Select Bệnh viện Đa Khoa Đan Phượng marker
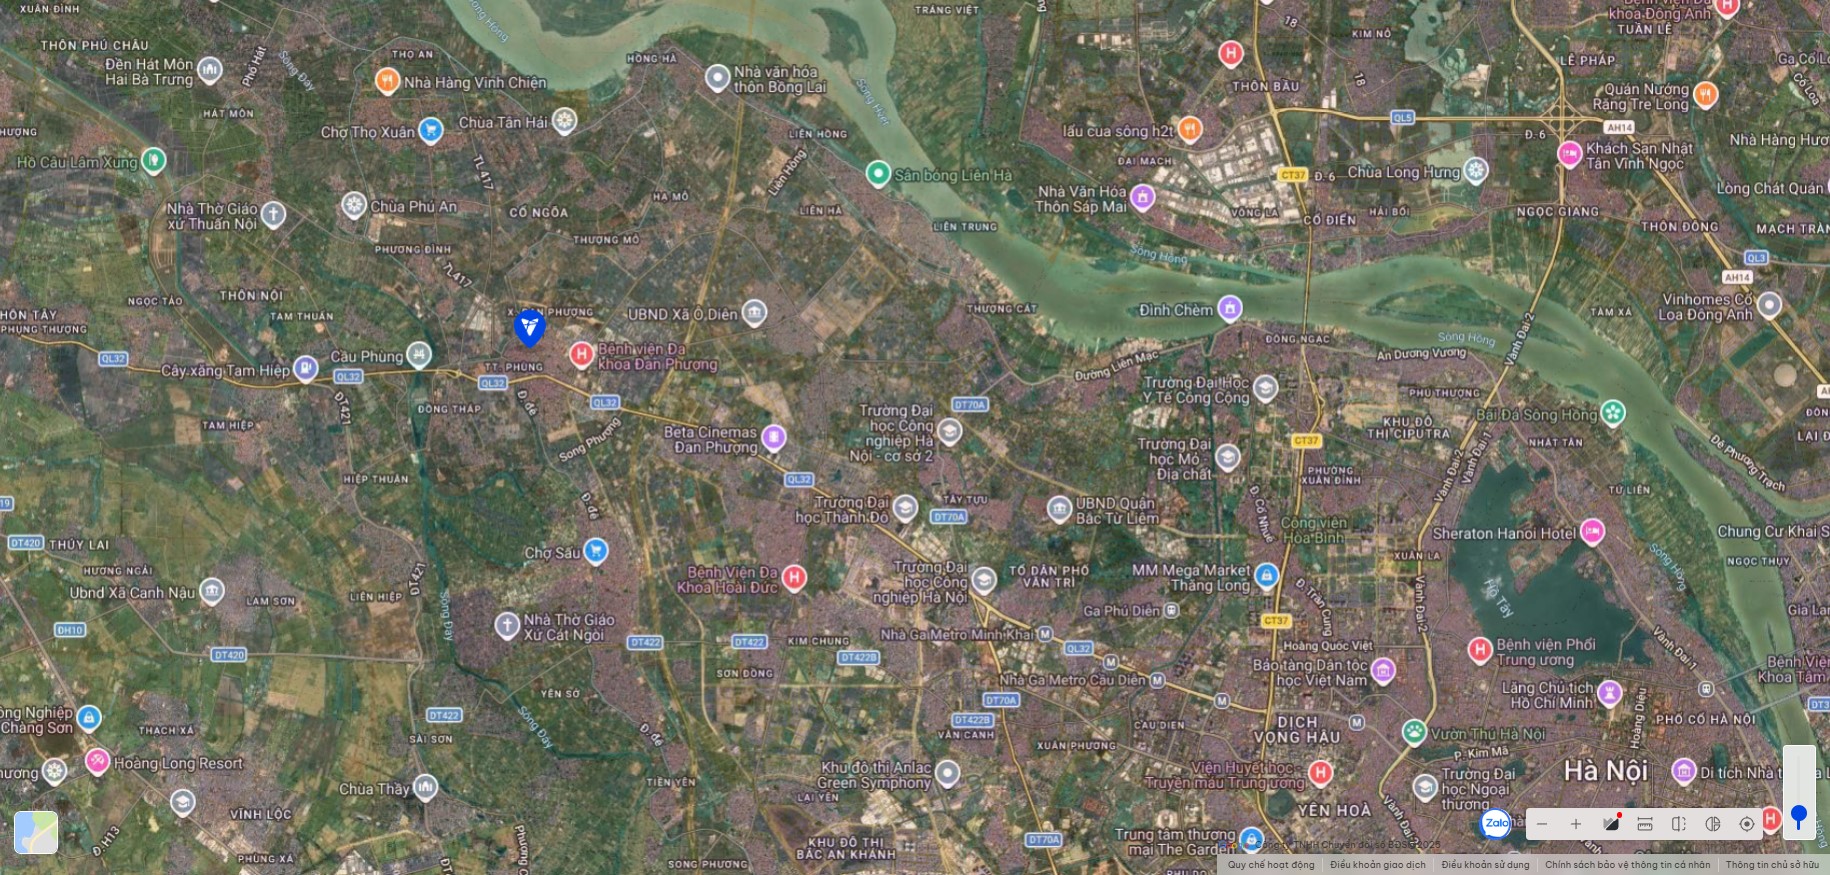Screen dimensions: 1830x875 pyautogui.click(x=581, y=354)
